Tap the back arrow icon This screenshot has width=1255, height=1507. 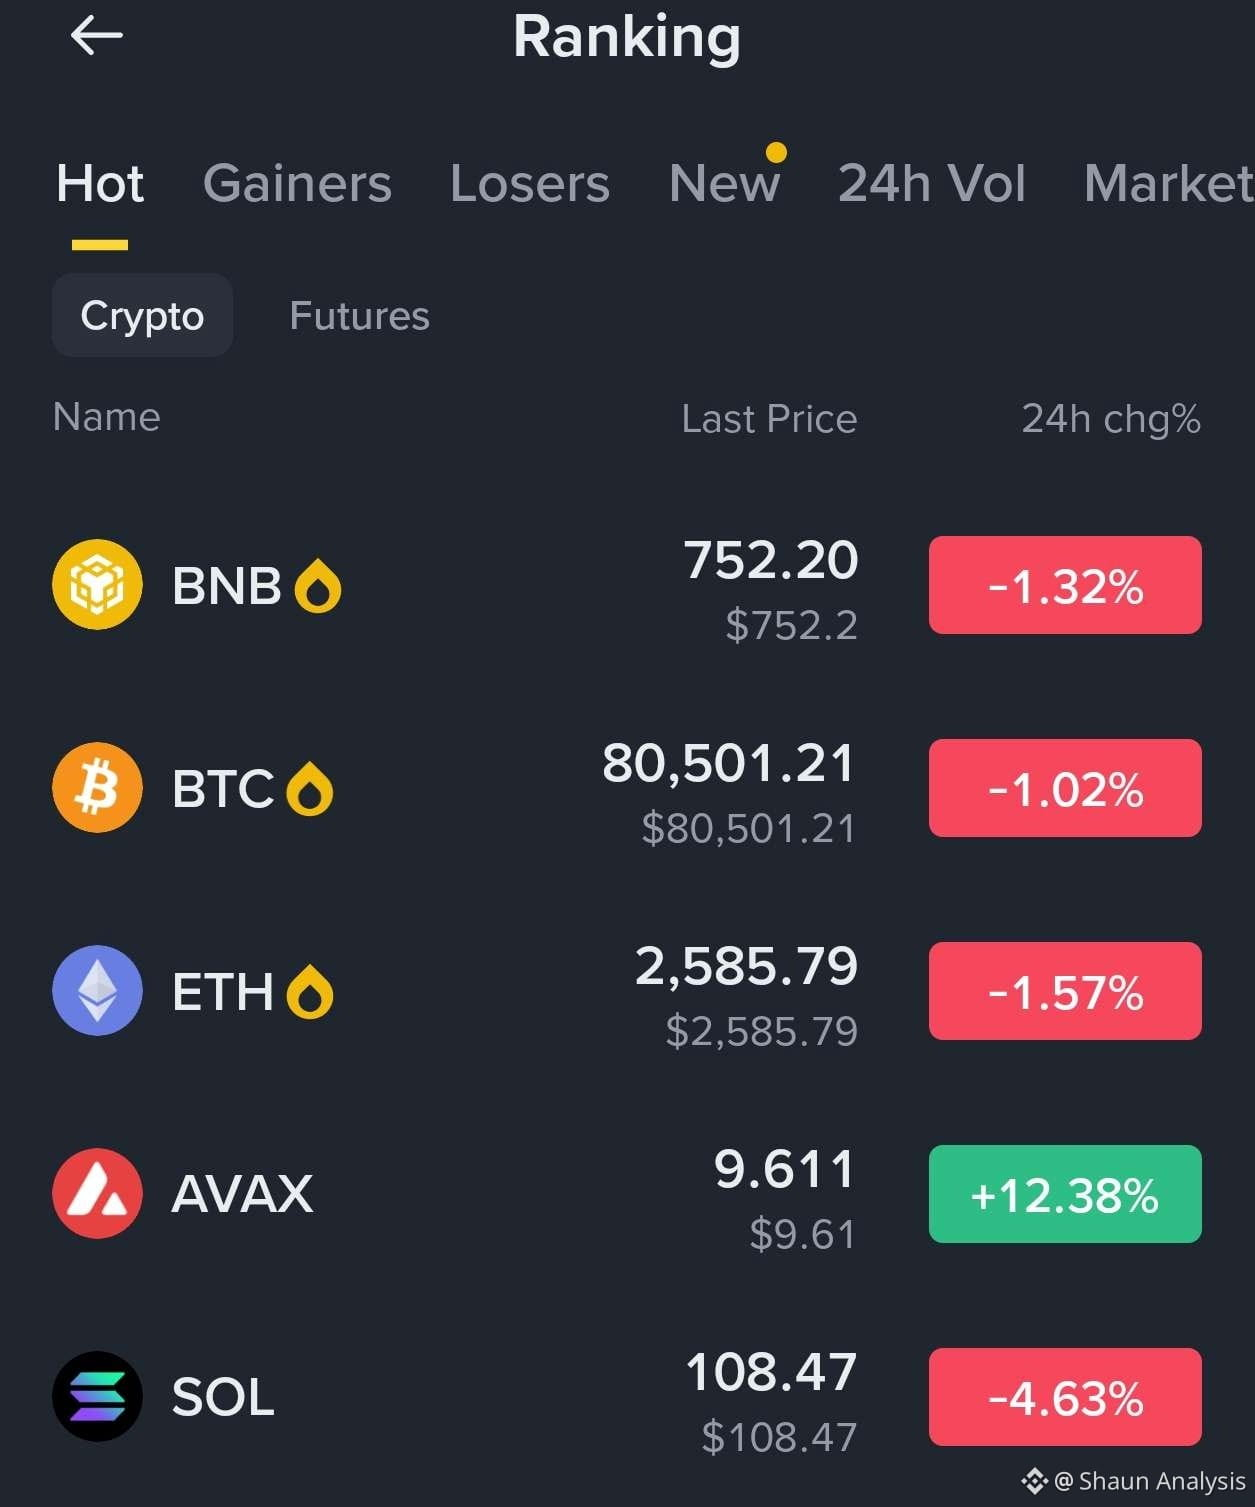pos(97,36)
